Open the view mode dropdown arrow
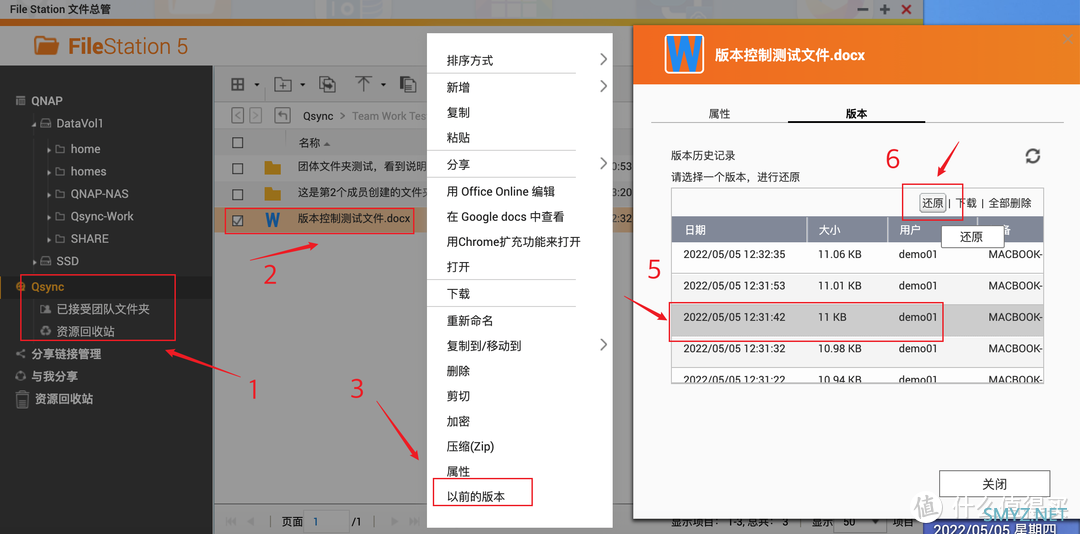The height and width of the screenshot is (534, 1080). [257, 85]
